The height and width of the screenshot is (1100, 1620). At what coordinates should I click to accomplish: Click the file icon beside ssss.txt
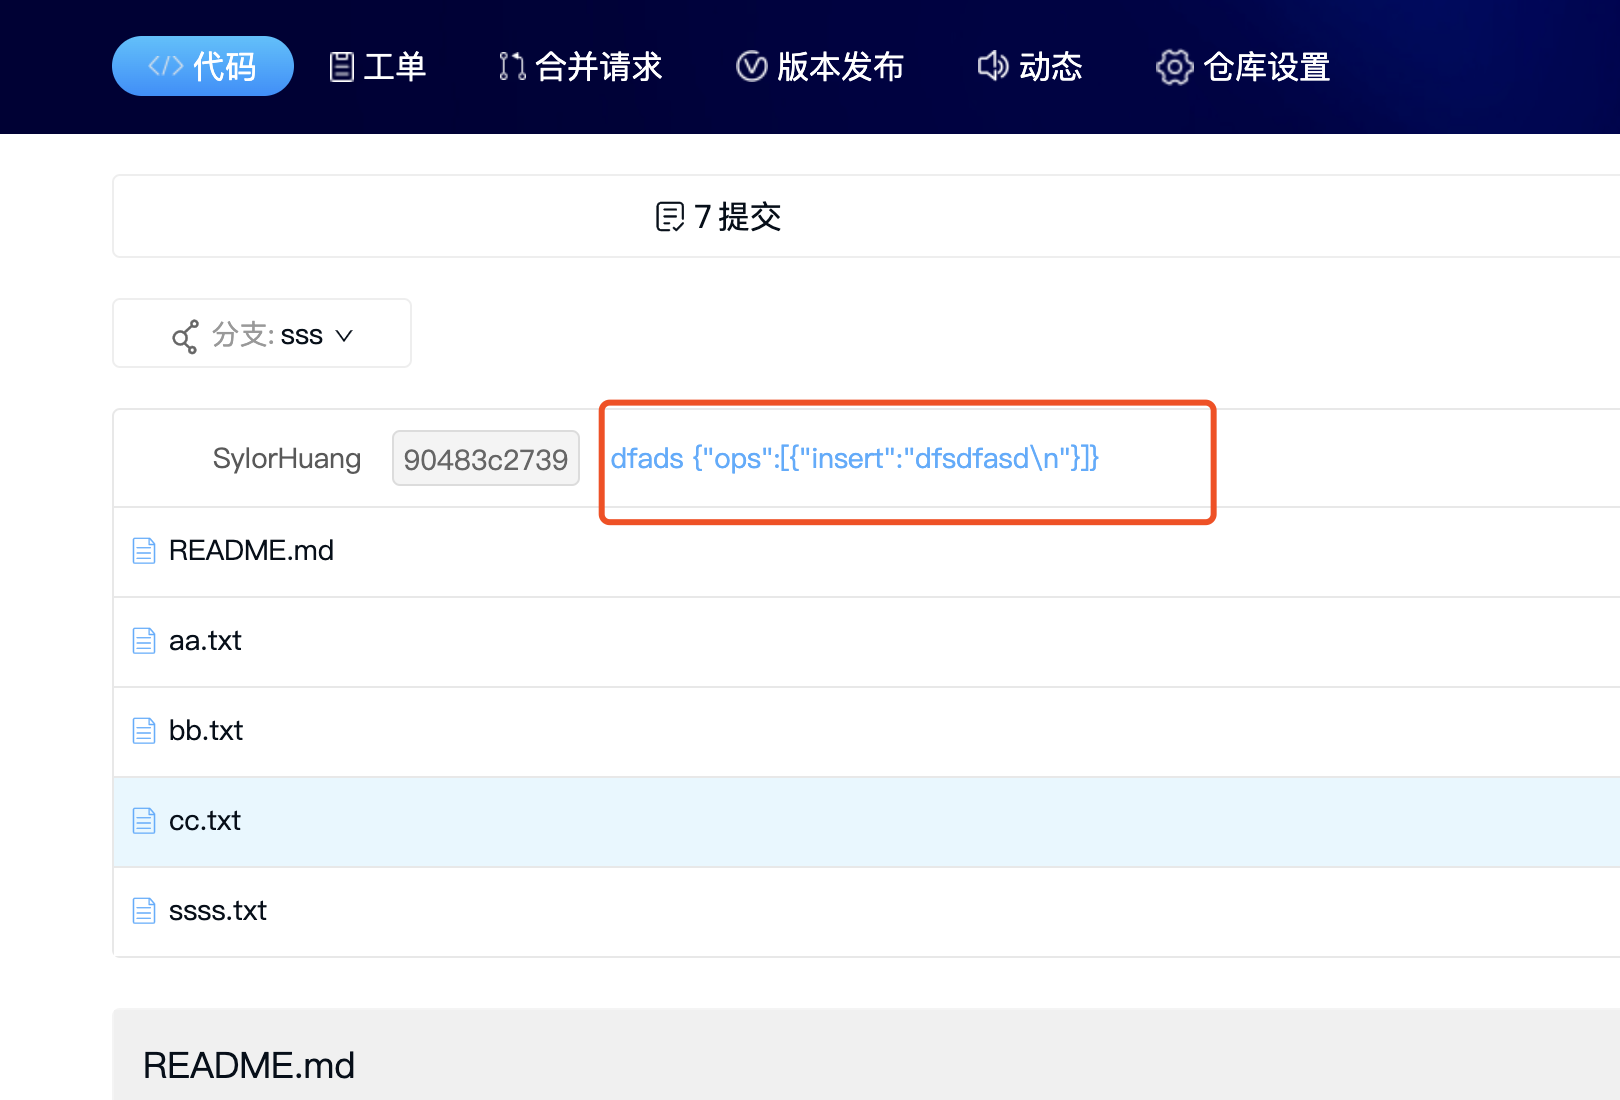[144, 911]
